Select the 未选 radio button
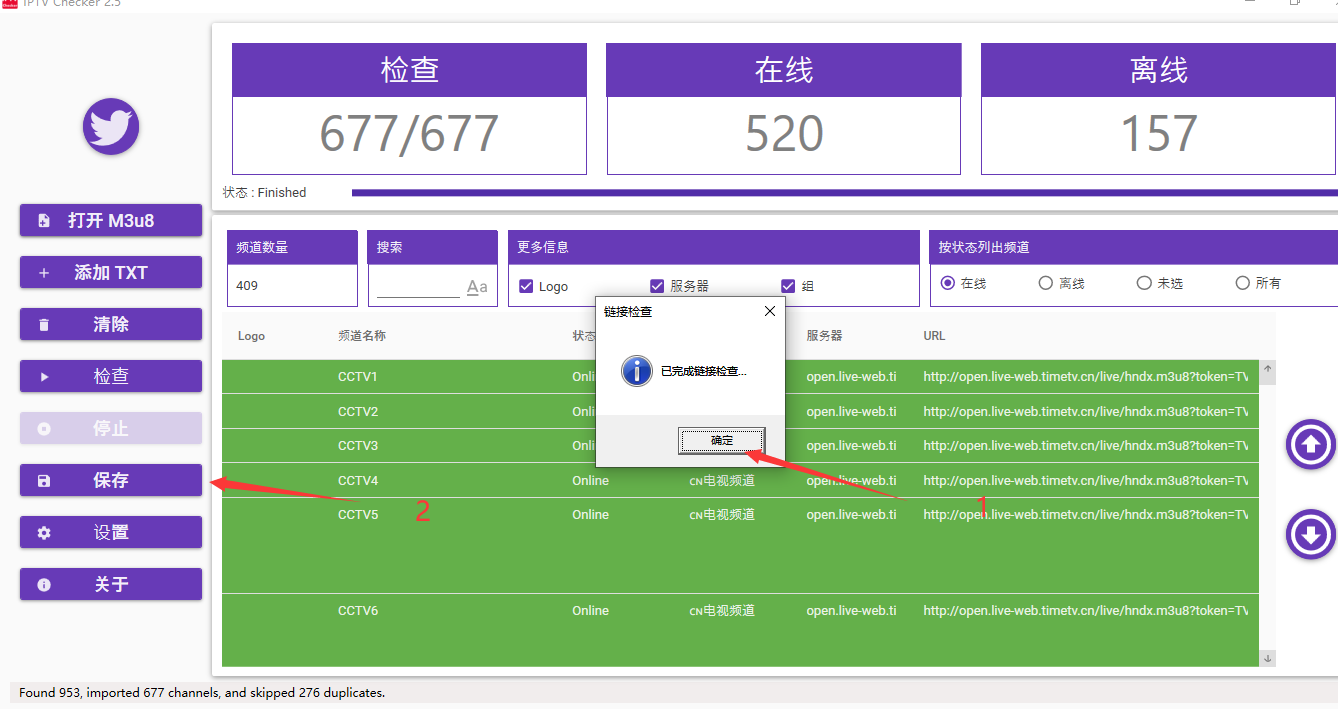This screenshot has height=709, width=1338. 1144,283
